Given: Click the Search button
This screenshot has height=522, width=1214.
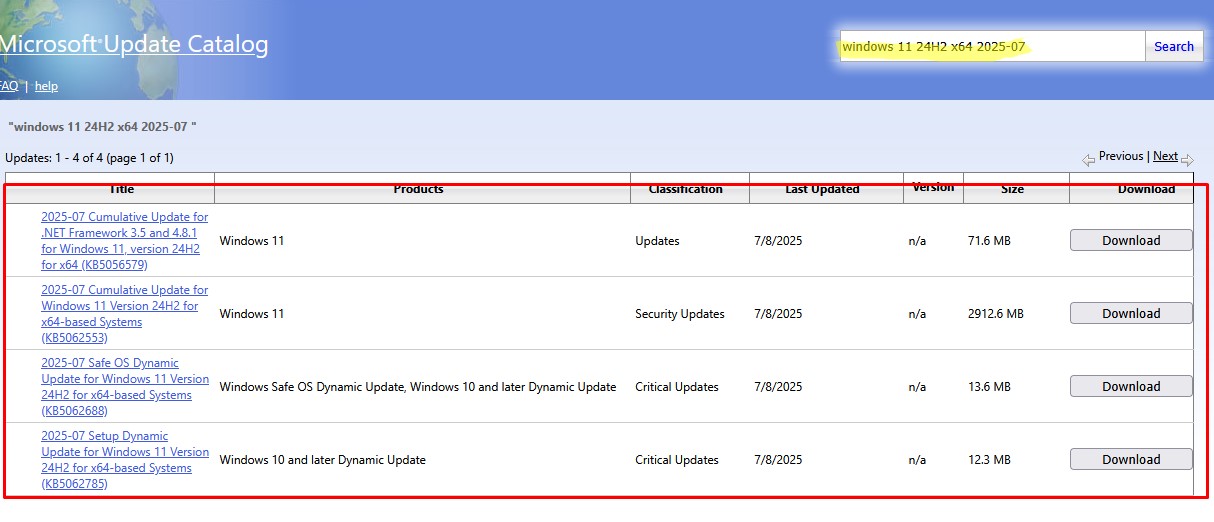Looking at the screenshot, I should coord(1174,46).
